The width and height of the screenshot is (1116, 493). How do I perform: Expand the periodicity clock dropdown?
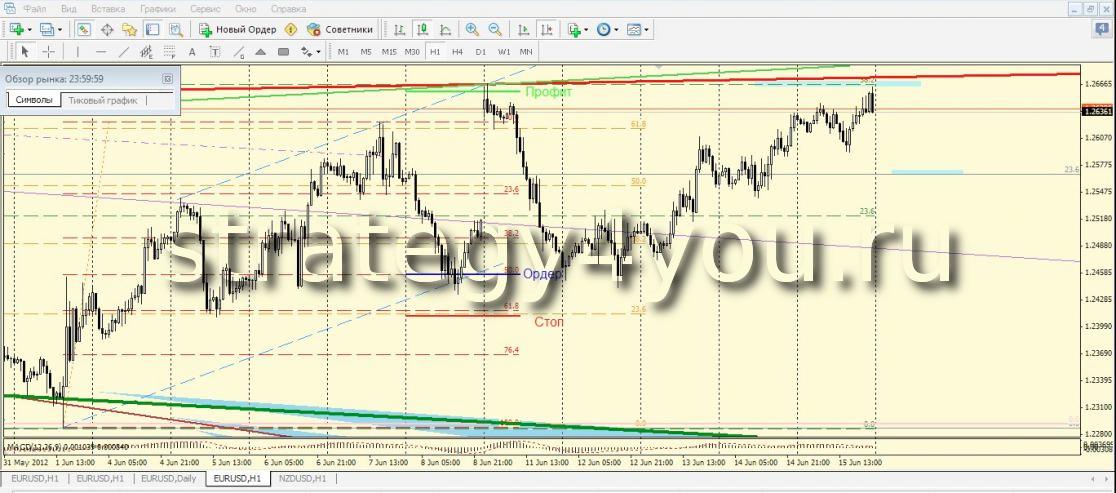click(617, 30)
